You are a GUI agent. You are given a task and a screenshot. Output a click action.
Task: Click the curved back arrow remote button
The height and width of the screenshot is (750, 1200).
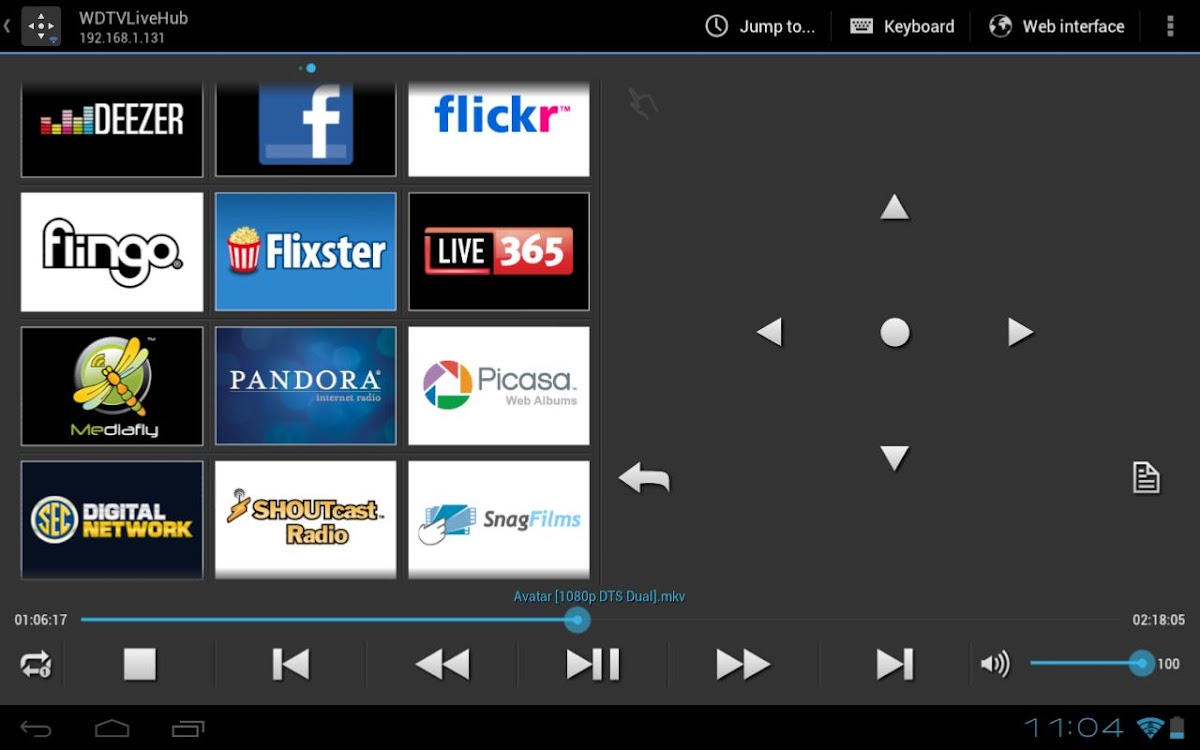coord(644,478)
